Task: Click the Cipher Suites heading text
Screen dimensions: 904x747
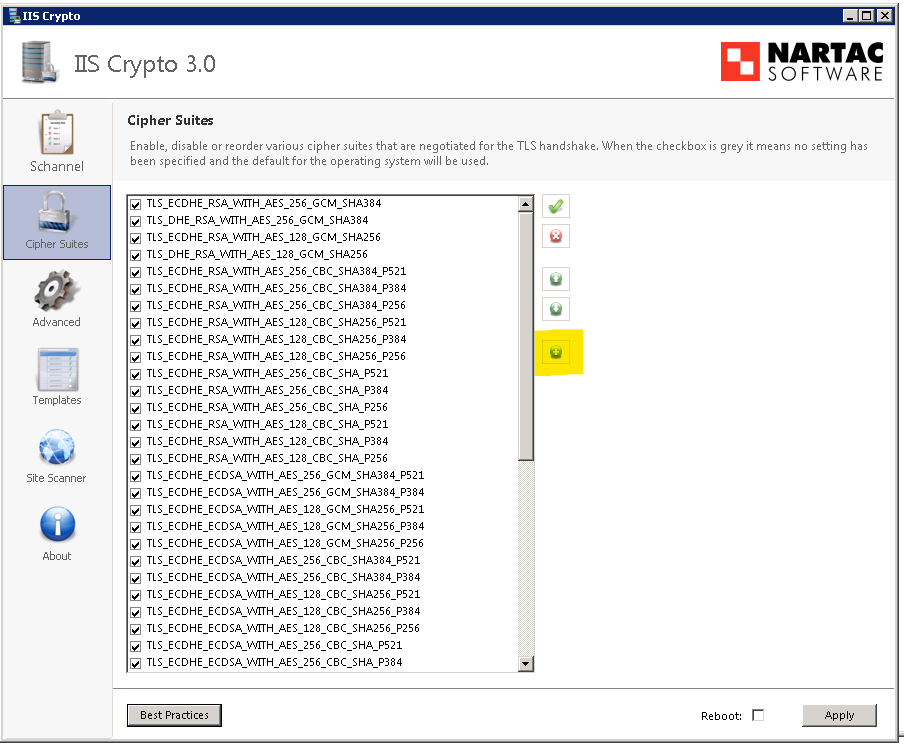Action: [170, 120]
